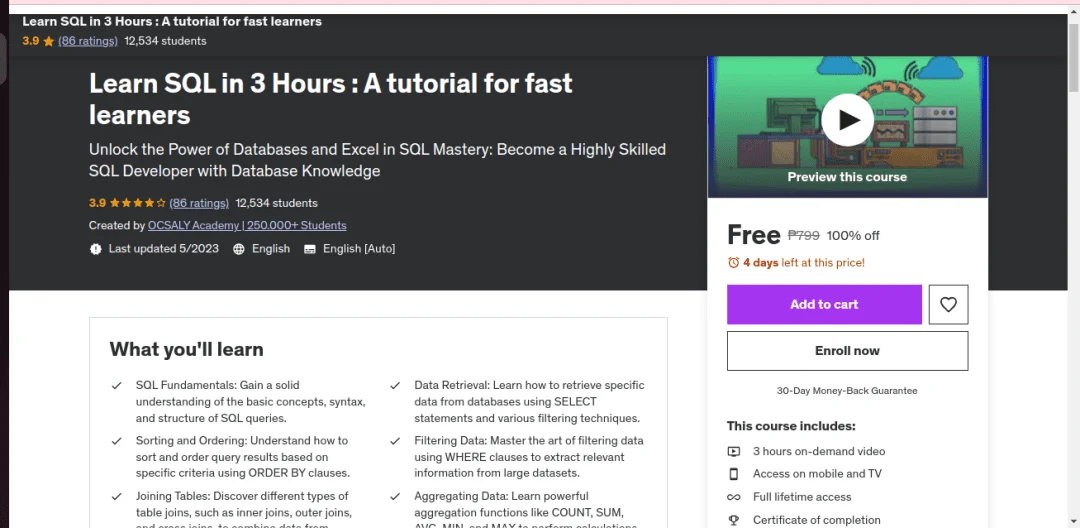Click the Certificate of completion text

pyautogui.click(x=817, y=520)
